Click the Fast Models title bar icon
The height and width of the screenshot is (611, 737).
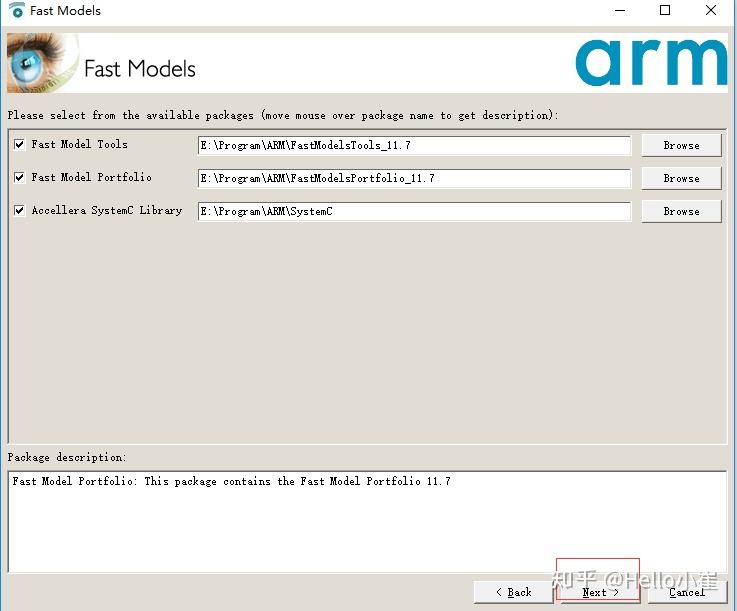(x=17, y=10)
